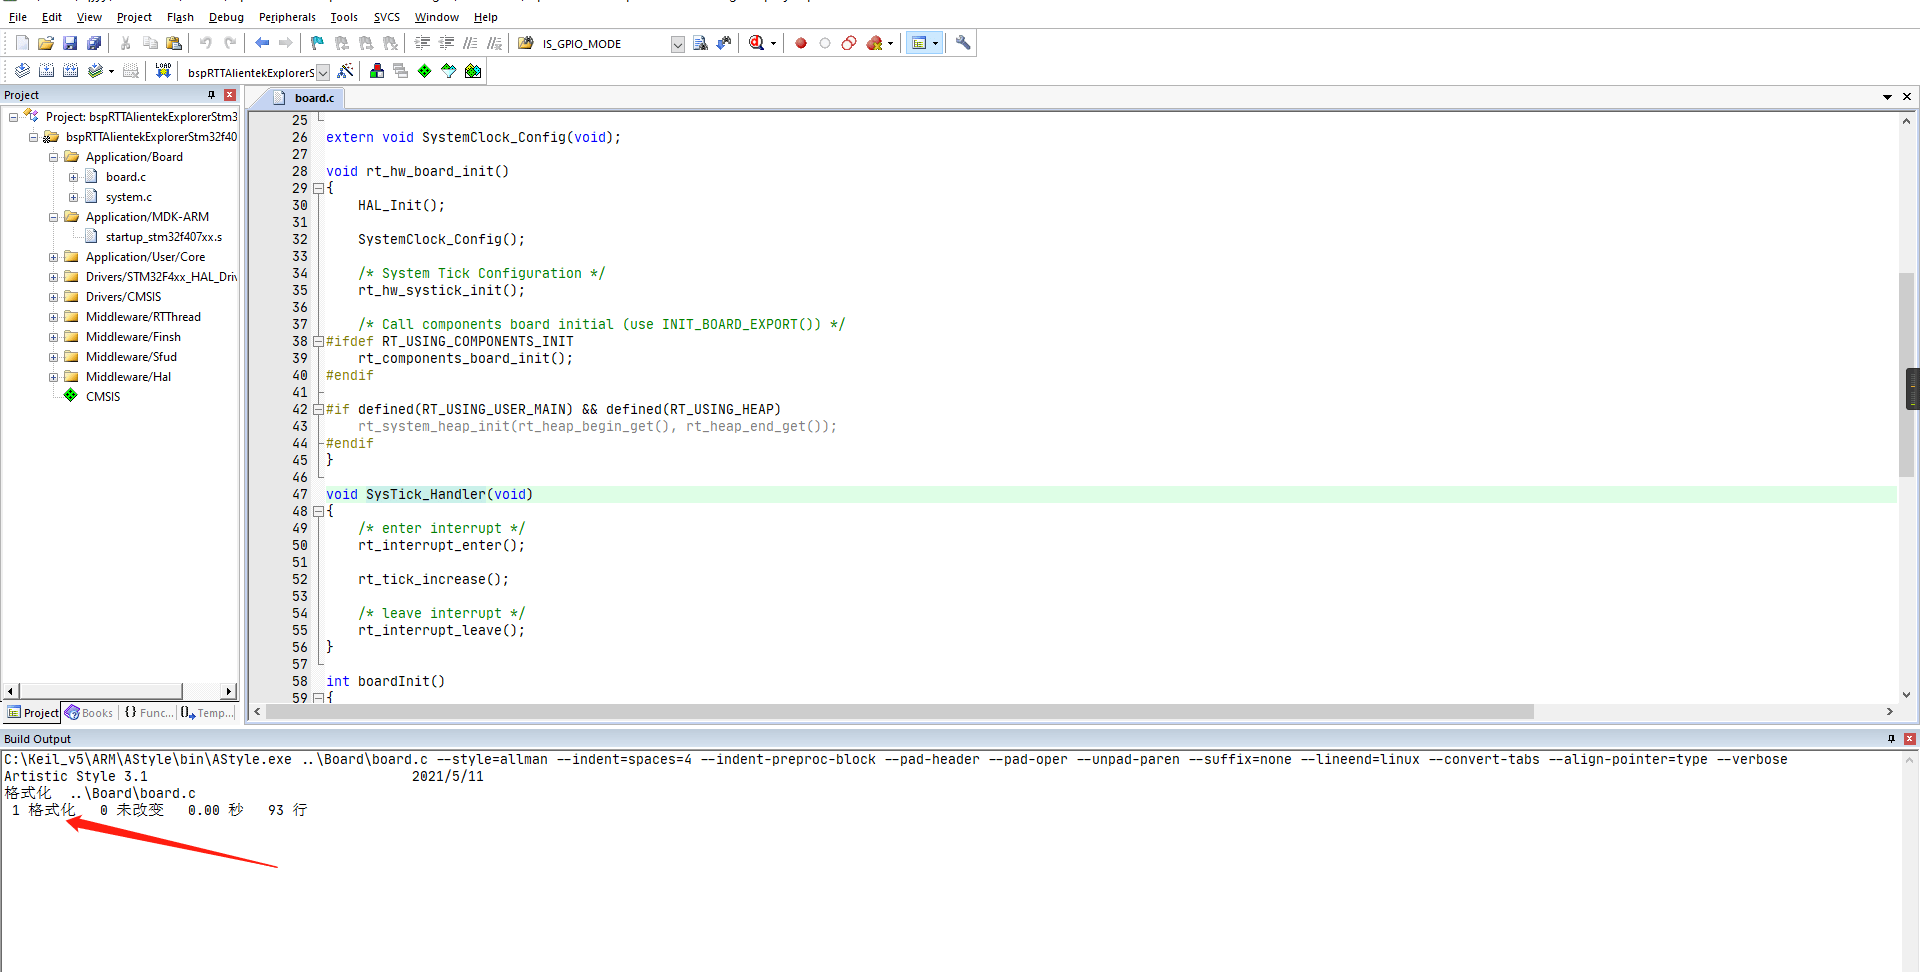This screenshot has width=1920, height=972.
Task: Pin the Project panel with pushpin
Action: click(211, 95)
